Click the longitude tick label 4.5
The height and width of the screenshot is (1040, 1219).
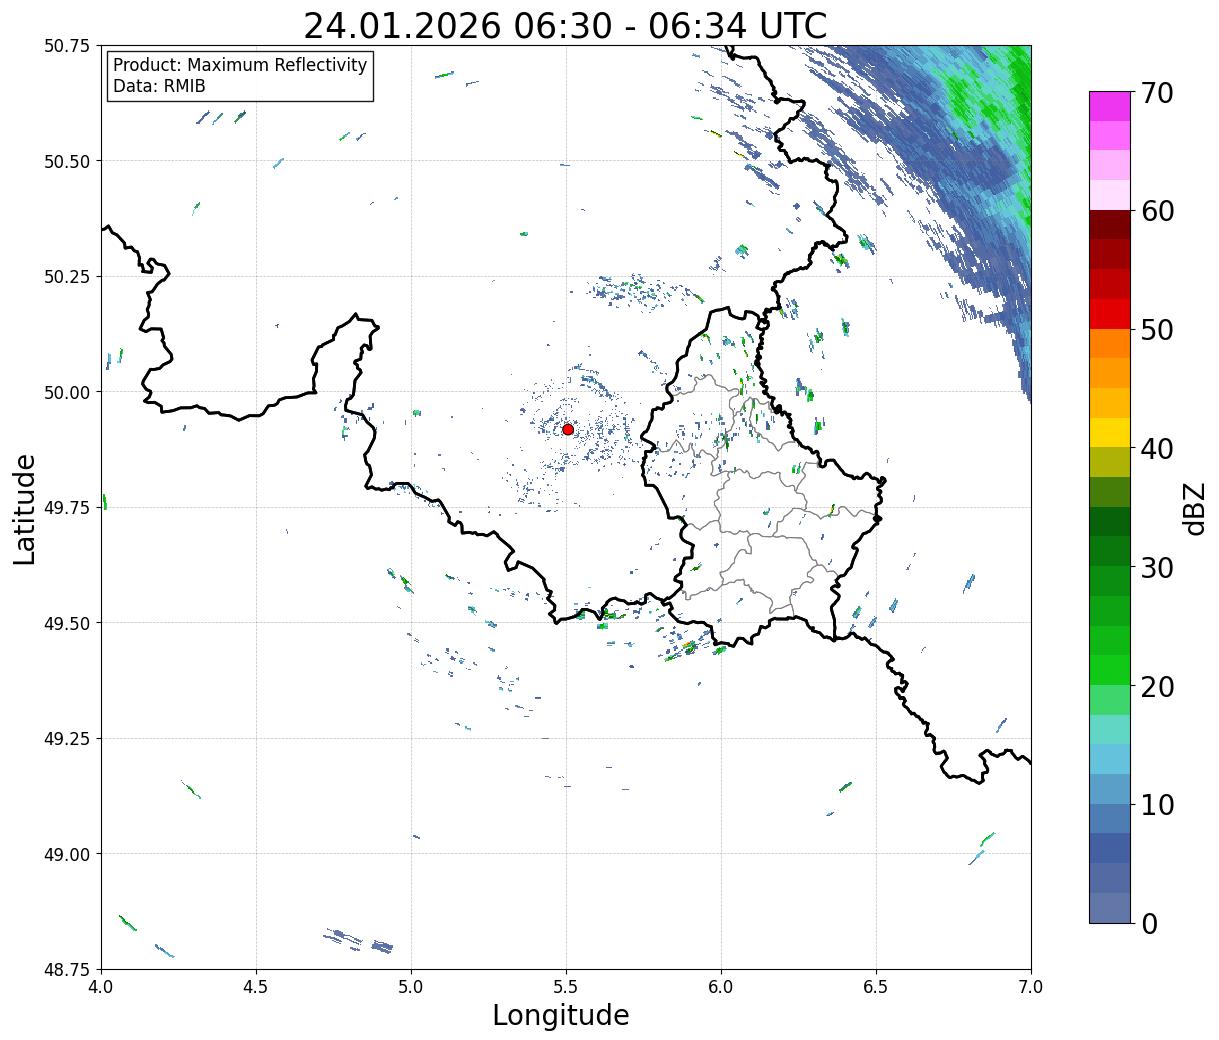tap(256, 986)
